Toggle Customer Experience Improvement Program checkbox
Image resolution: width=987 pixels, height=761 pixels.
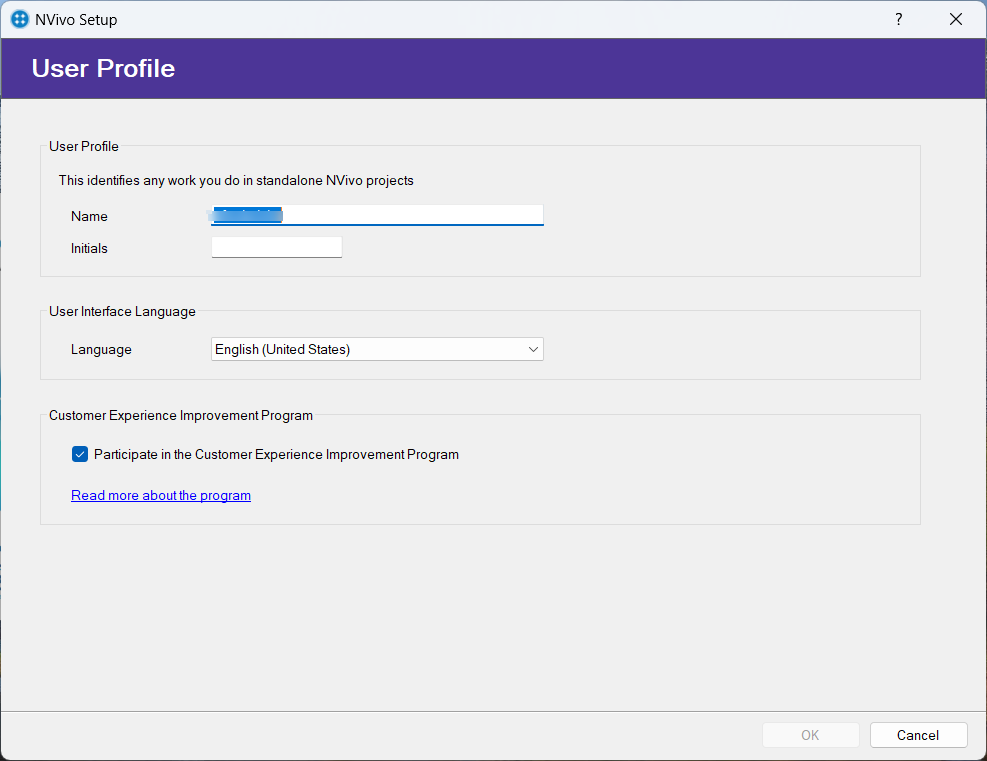point(80,454)
